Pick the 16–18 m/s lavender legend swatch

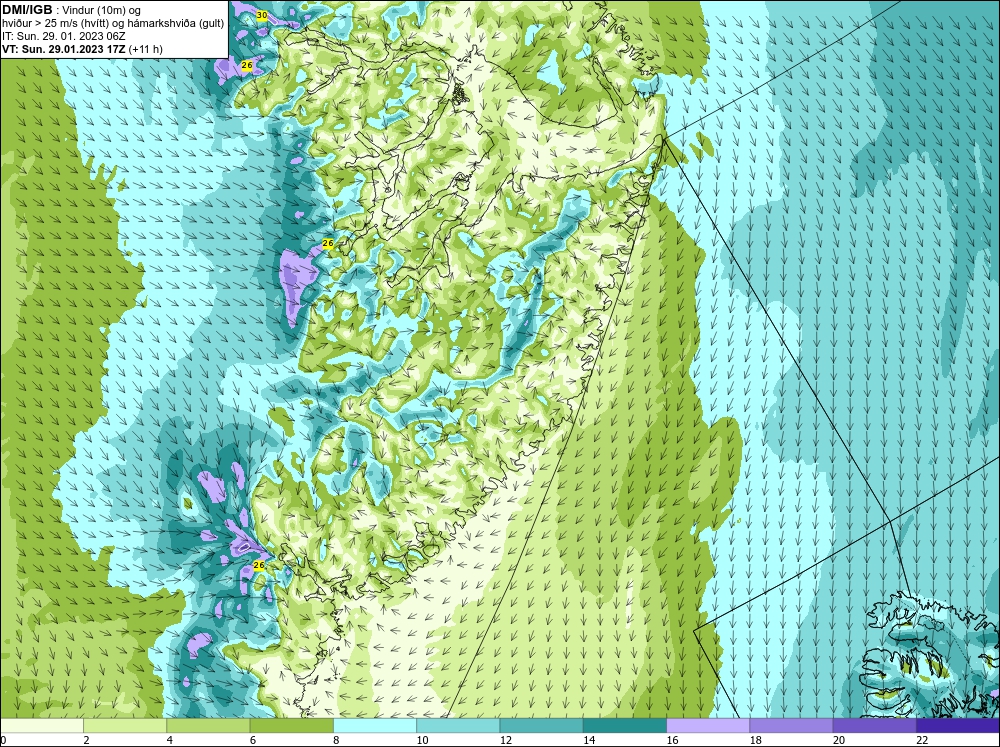(708, 725)
